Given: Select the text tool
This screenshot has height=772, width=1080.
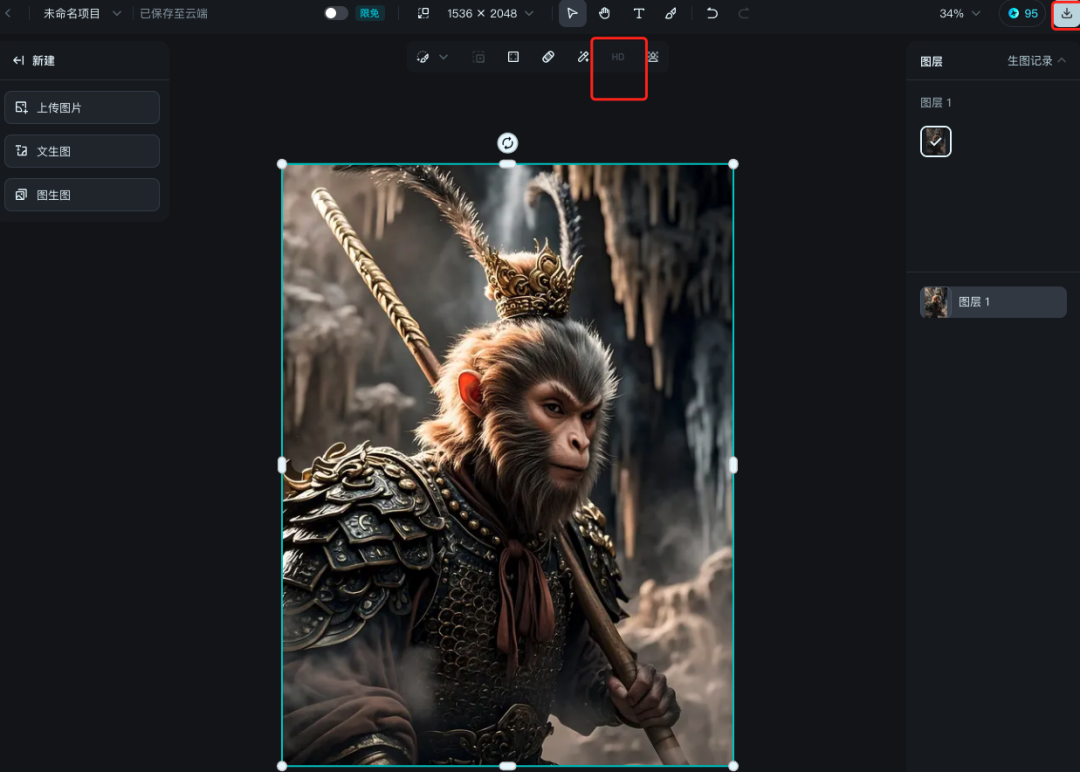Looking at the screenshot, I should pos(638,13).
